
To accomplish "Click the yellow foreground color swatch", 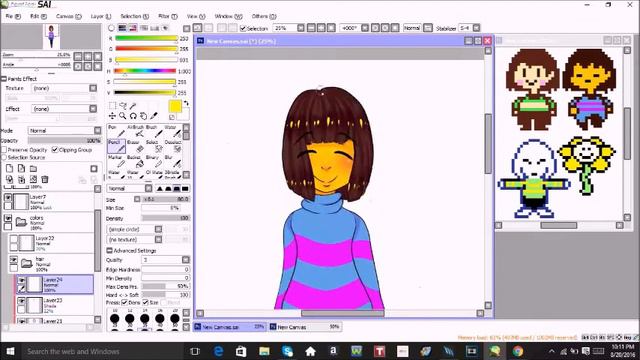I will coord(175,106).
